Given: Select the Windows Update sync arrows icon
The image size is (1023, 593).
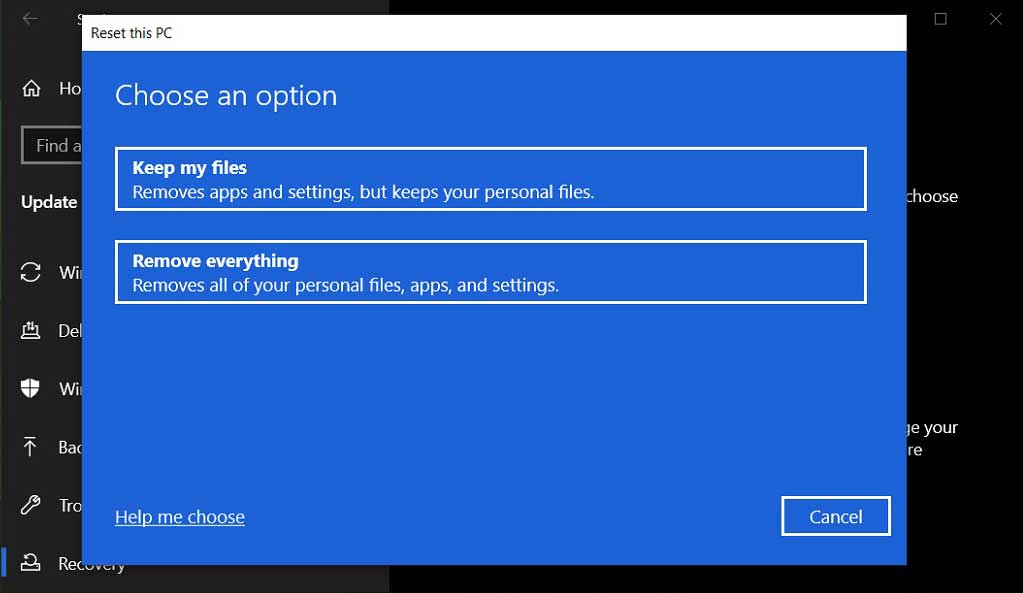Looking at the screenshot, I should point(31,272).
